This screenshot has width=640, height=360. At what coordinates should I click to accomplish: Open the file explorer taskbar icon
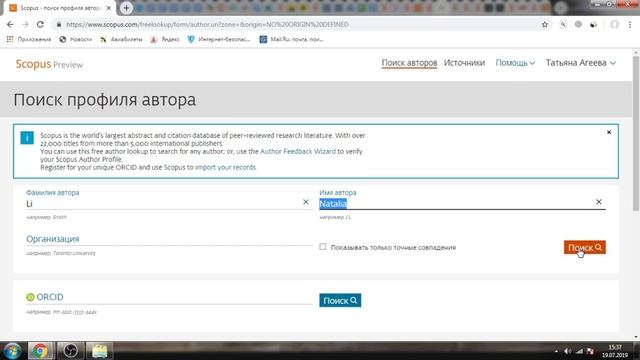(99, 351)
